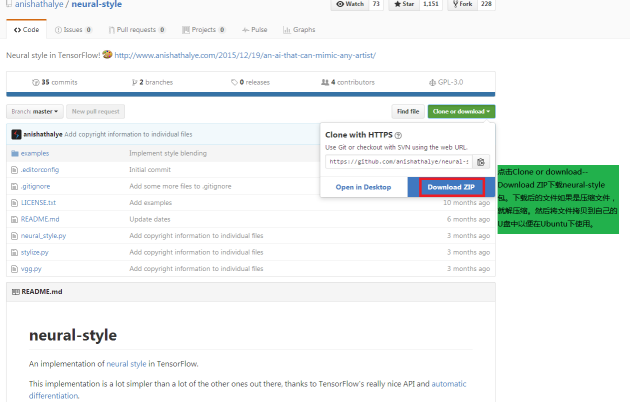Select the HTTPS clone URL field
This screenshot has width=630, height=402.
tap(399, 162)
